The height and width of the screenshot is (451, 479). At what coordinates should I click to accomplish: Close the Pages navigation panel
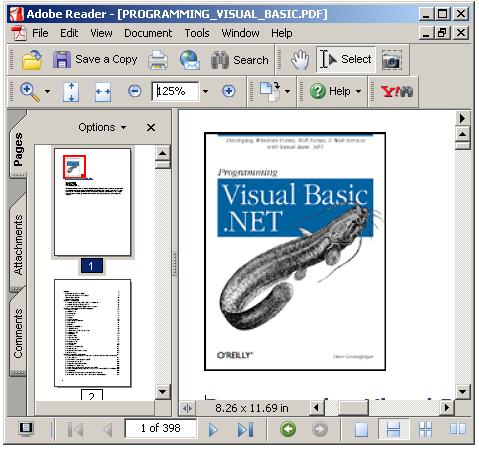pos(151,127)
